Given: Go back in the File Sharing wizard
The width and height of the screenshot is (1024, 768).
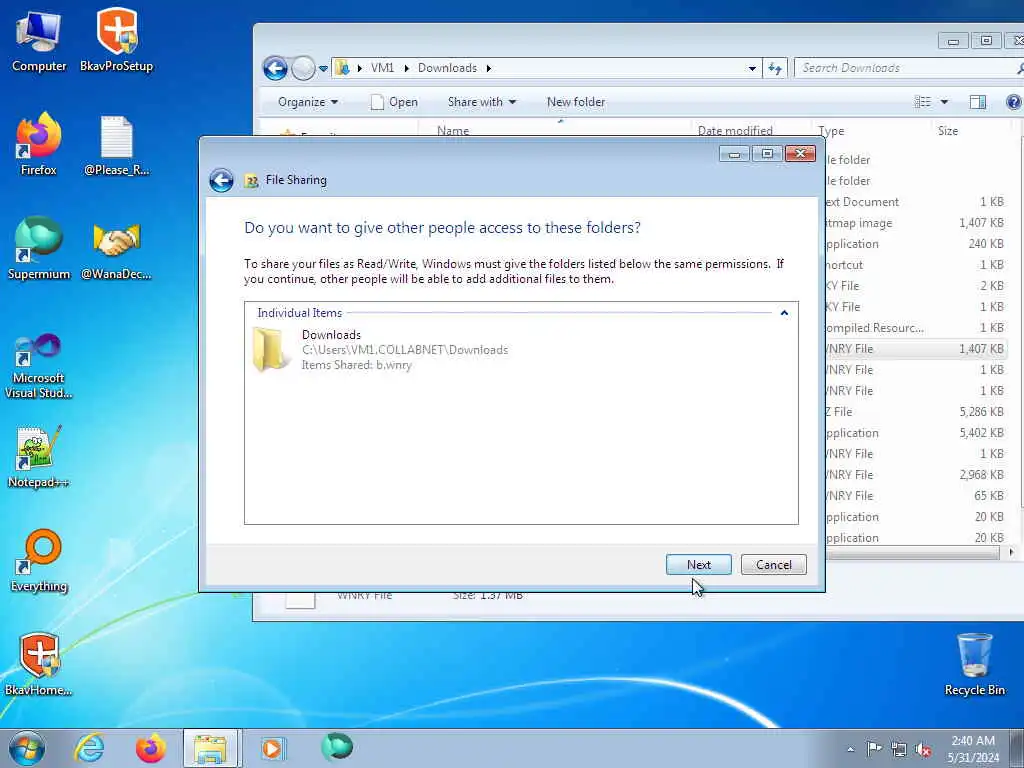Looking at the screenshot, I should [221, 180].
